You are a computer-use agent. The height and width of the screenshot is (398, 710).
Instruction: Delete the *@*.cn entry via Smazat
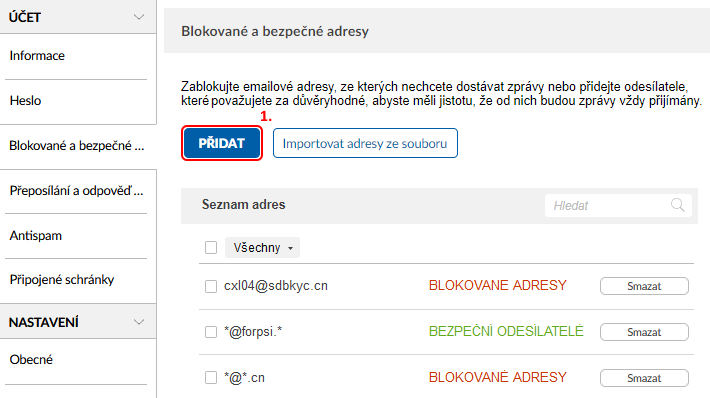tap(644, 378)
